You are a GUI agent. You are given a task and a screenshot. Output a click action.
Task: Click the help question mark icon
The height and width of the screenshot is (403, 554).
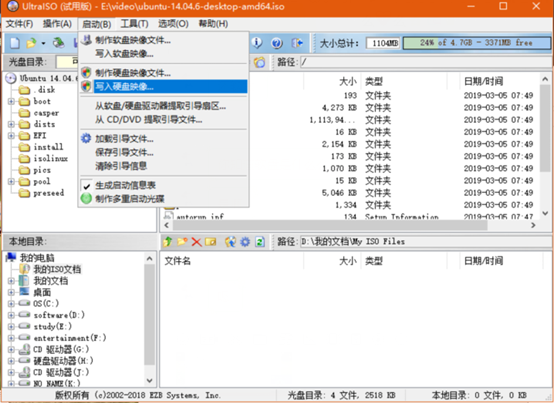[277, 43]
